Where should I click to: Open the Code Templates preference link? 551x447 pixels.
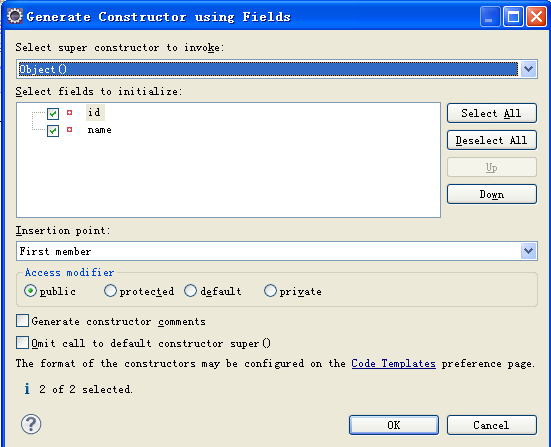[393, 363]
